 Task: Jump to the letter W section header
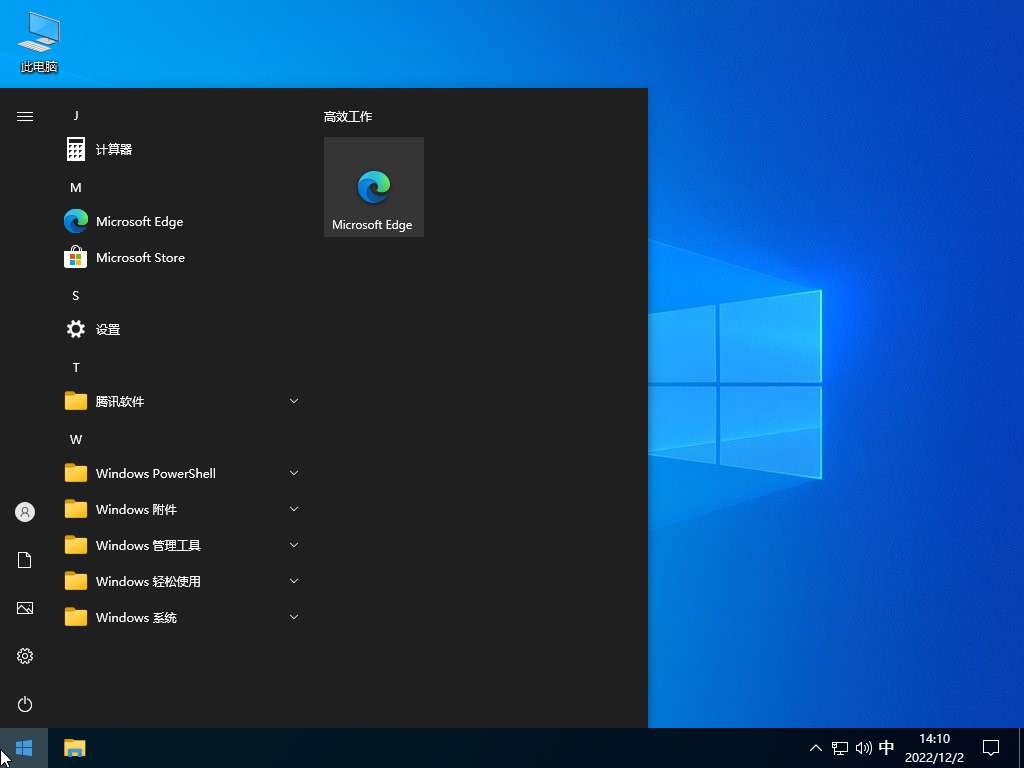tap(76, 440)
